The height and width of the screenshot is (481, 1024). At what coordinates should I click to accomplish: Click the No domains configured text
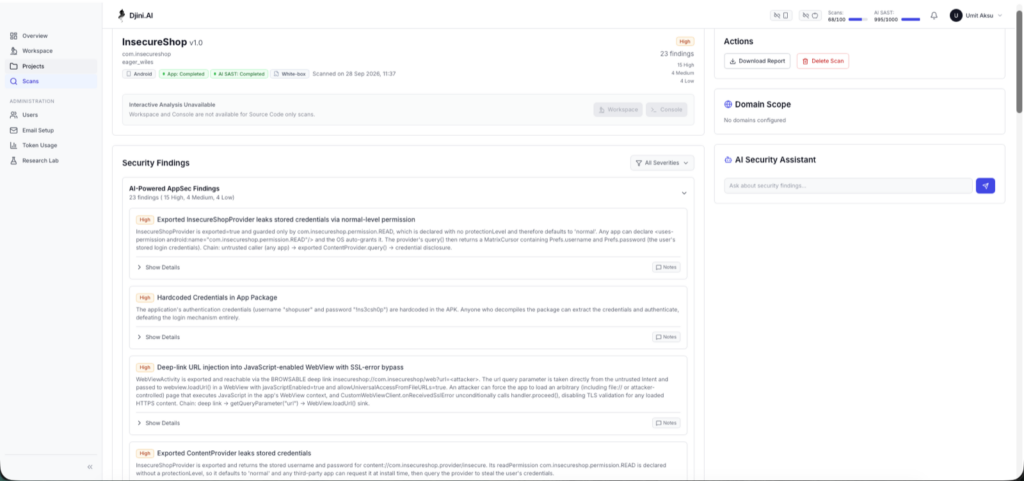click(755, 120)
